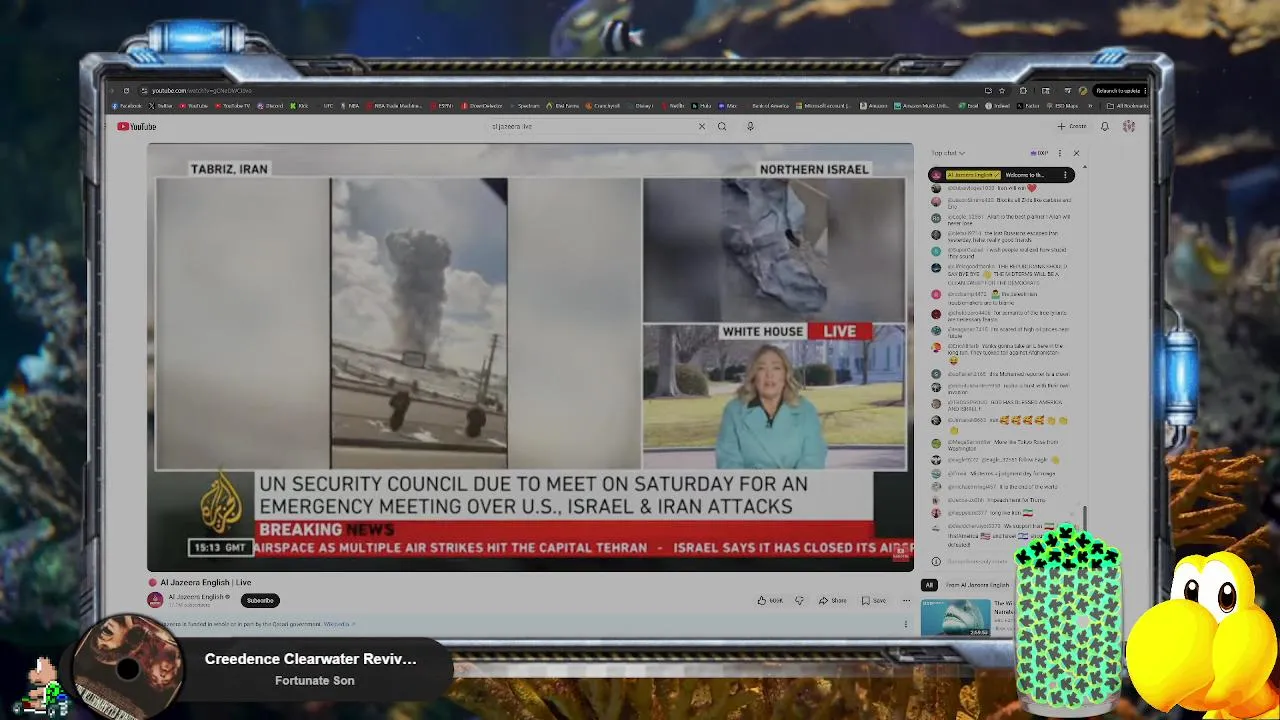Open Kick bookmark
1280x720 pixels.
(x=299, y=106)
